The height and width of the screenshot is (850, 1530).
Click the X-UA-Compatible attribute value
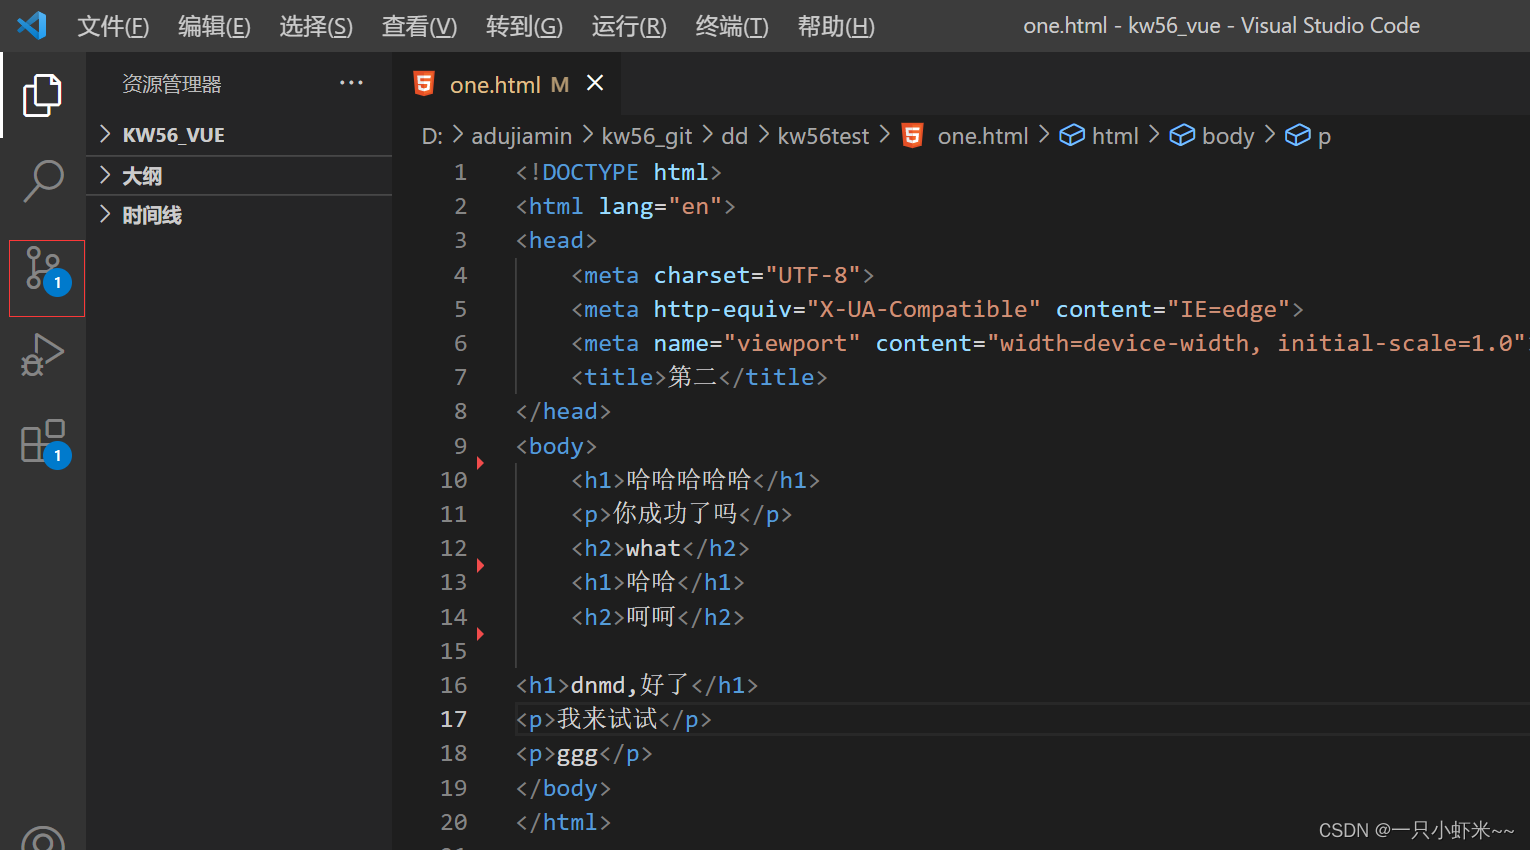[x=924, y=309]
